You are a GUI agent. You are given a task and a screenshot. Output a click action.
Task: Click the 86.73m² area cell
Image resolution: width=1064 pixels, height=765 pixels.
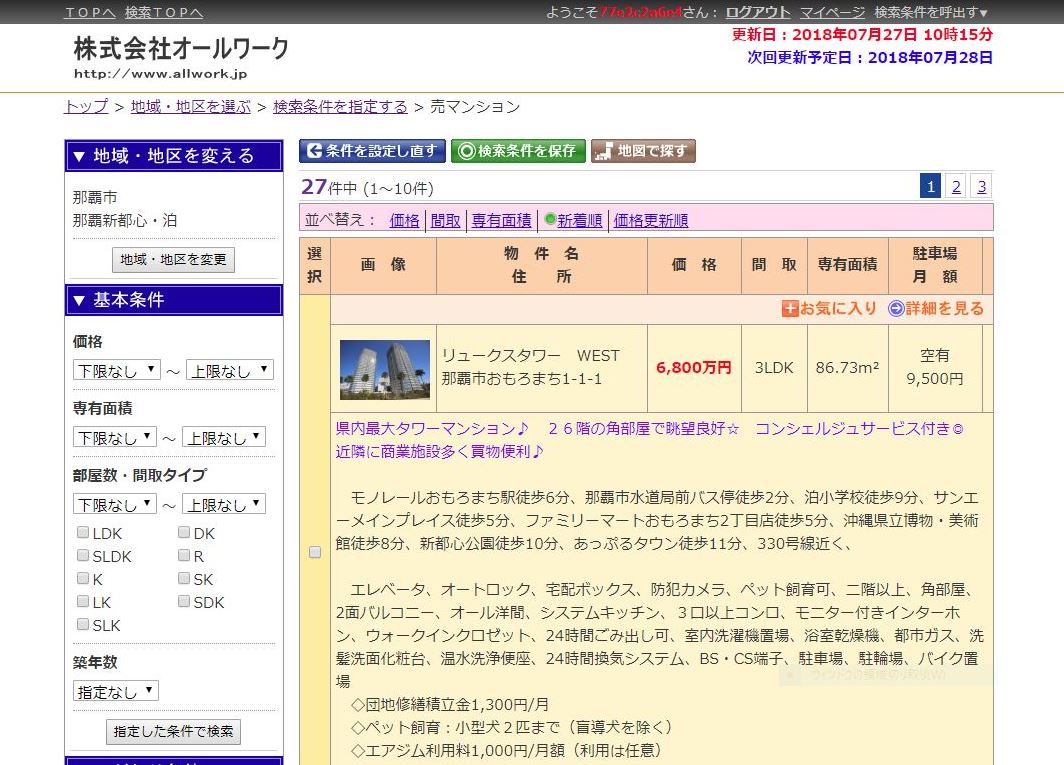pos(848,367)
